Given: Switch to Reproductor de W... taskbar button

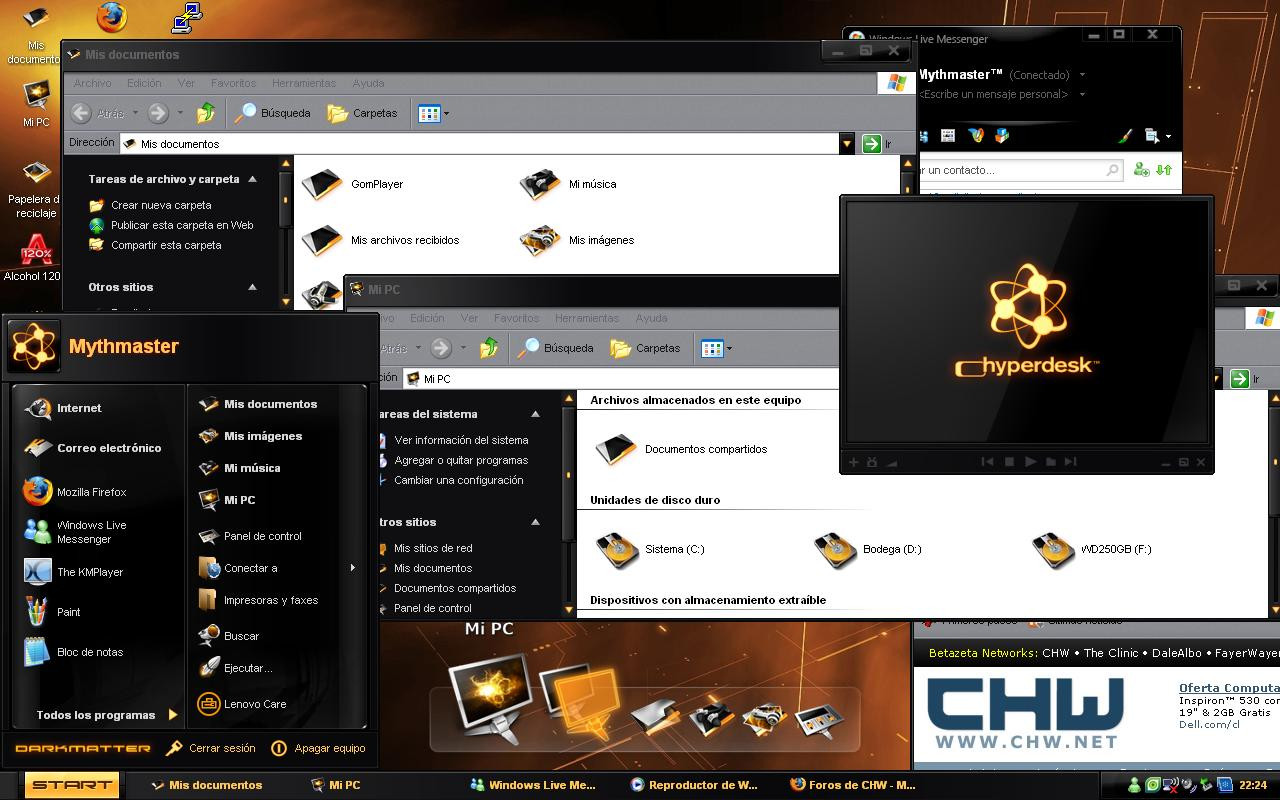Looking at the screenshot, I should [x=695, y=785].
